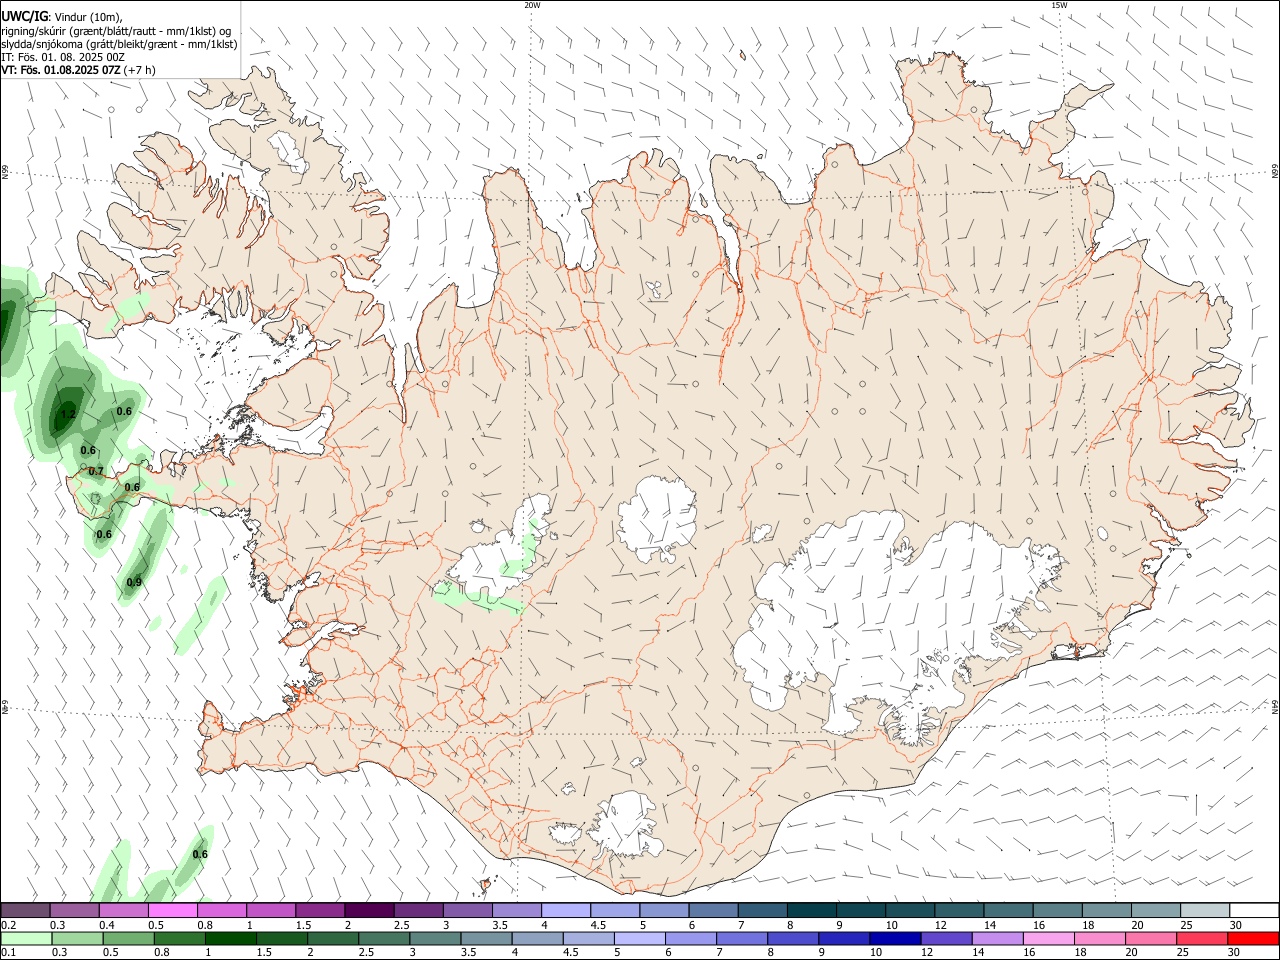Screen dimensions: 1280x960
Task: Select the light purple 14 swatch in lower legend
Action: coord(997,938)
